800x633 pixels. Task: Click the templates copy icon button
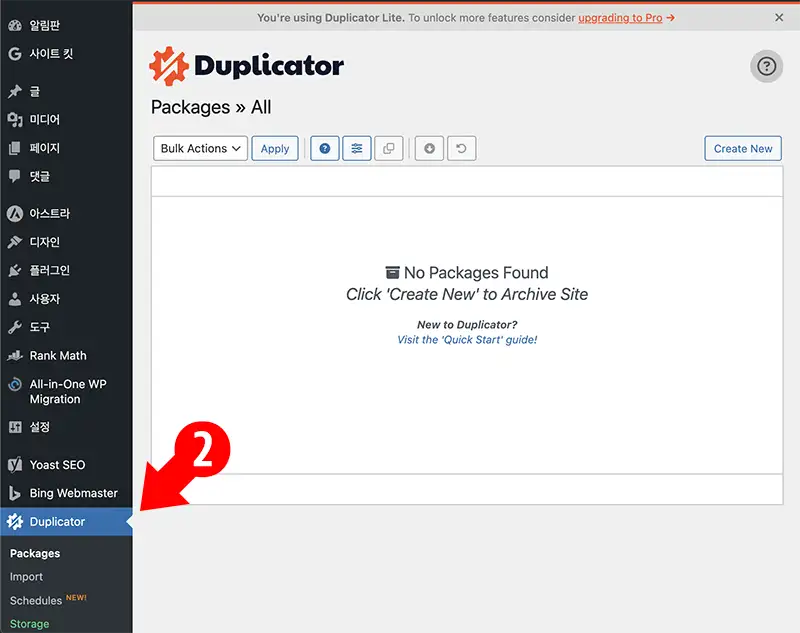tap(389, 148)
